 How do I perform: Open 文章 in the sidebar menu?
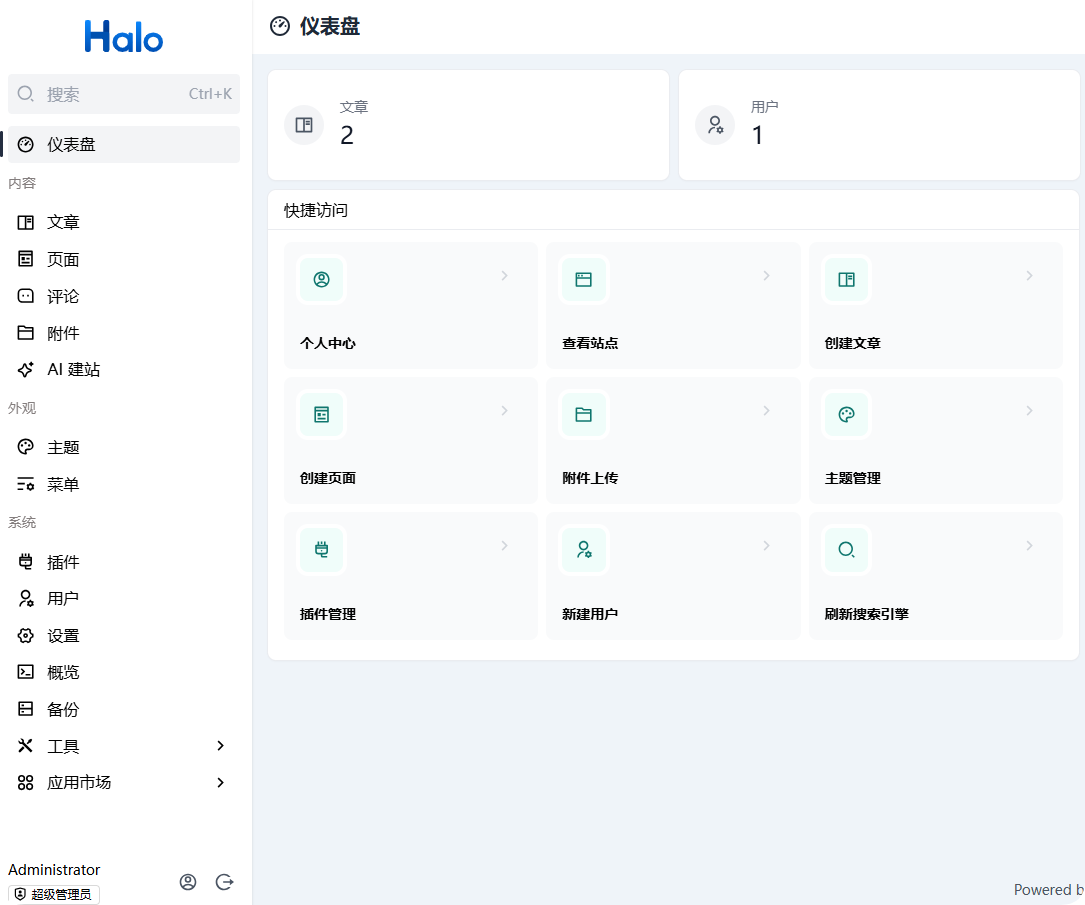pos(63,223)
